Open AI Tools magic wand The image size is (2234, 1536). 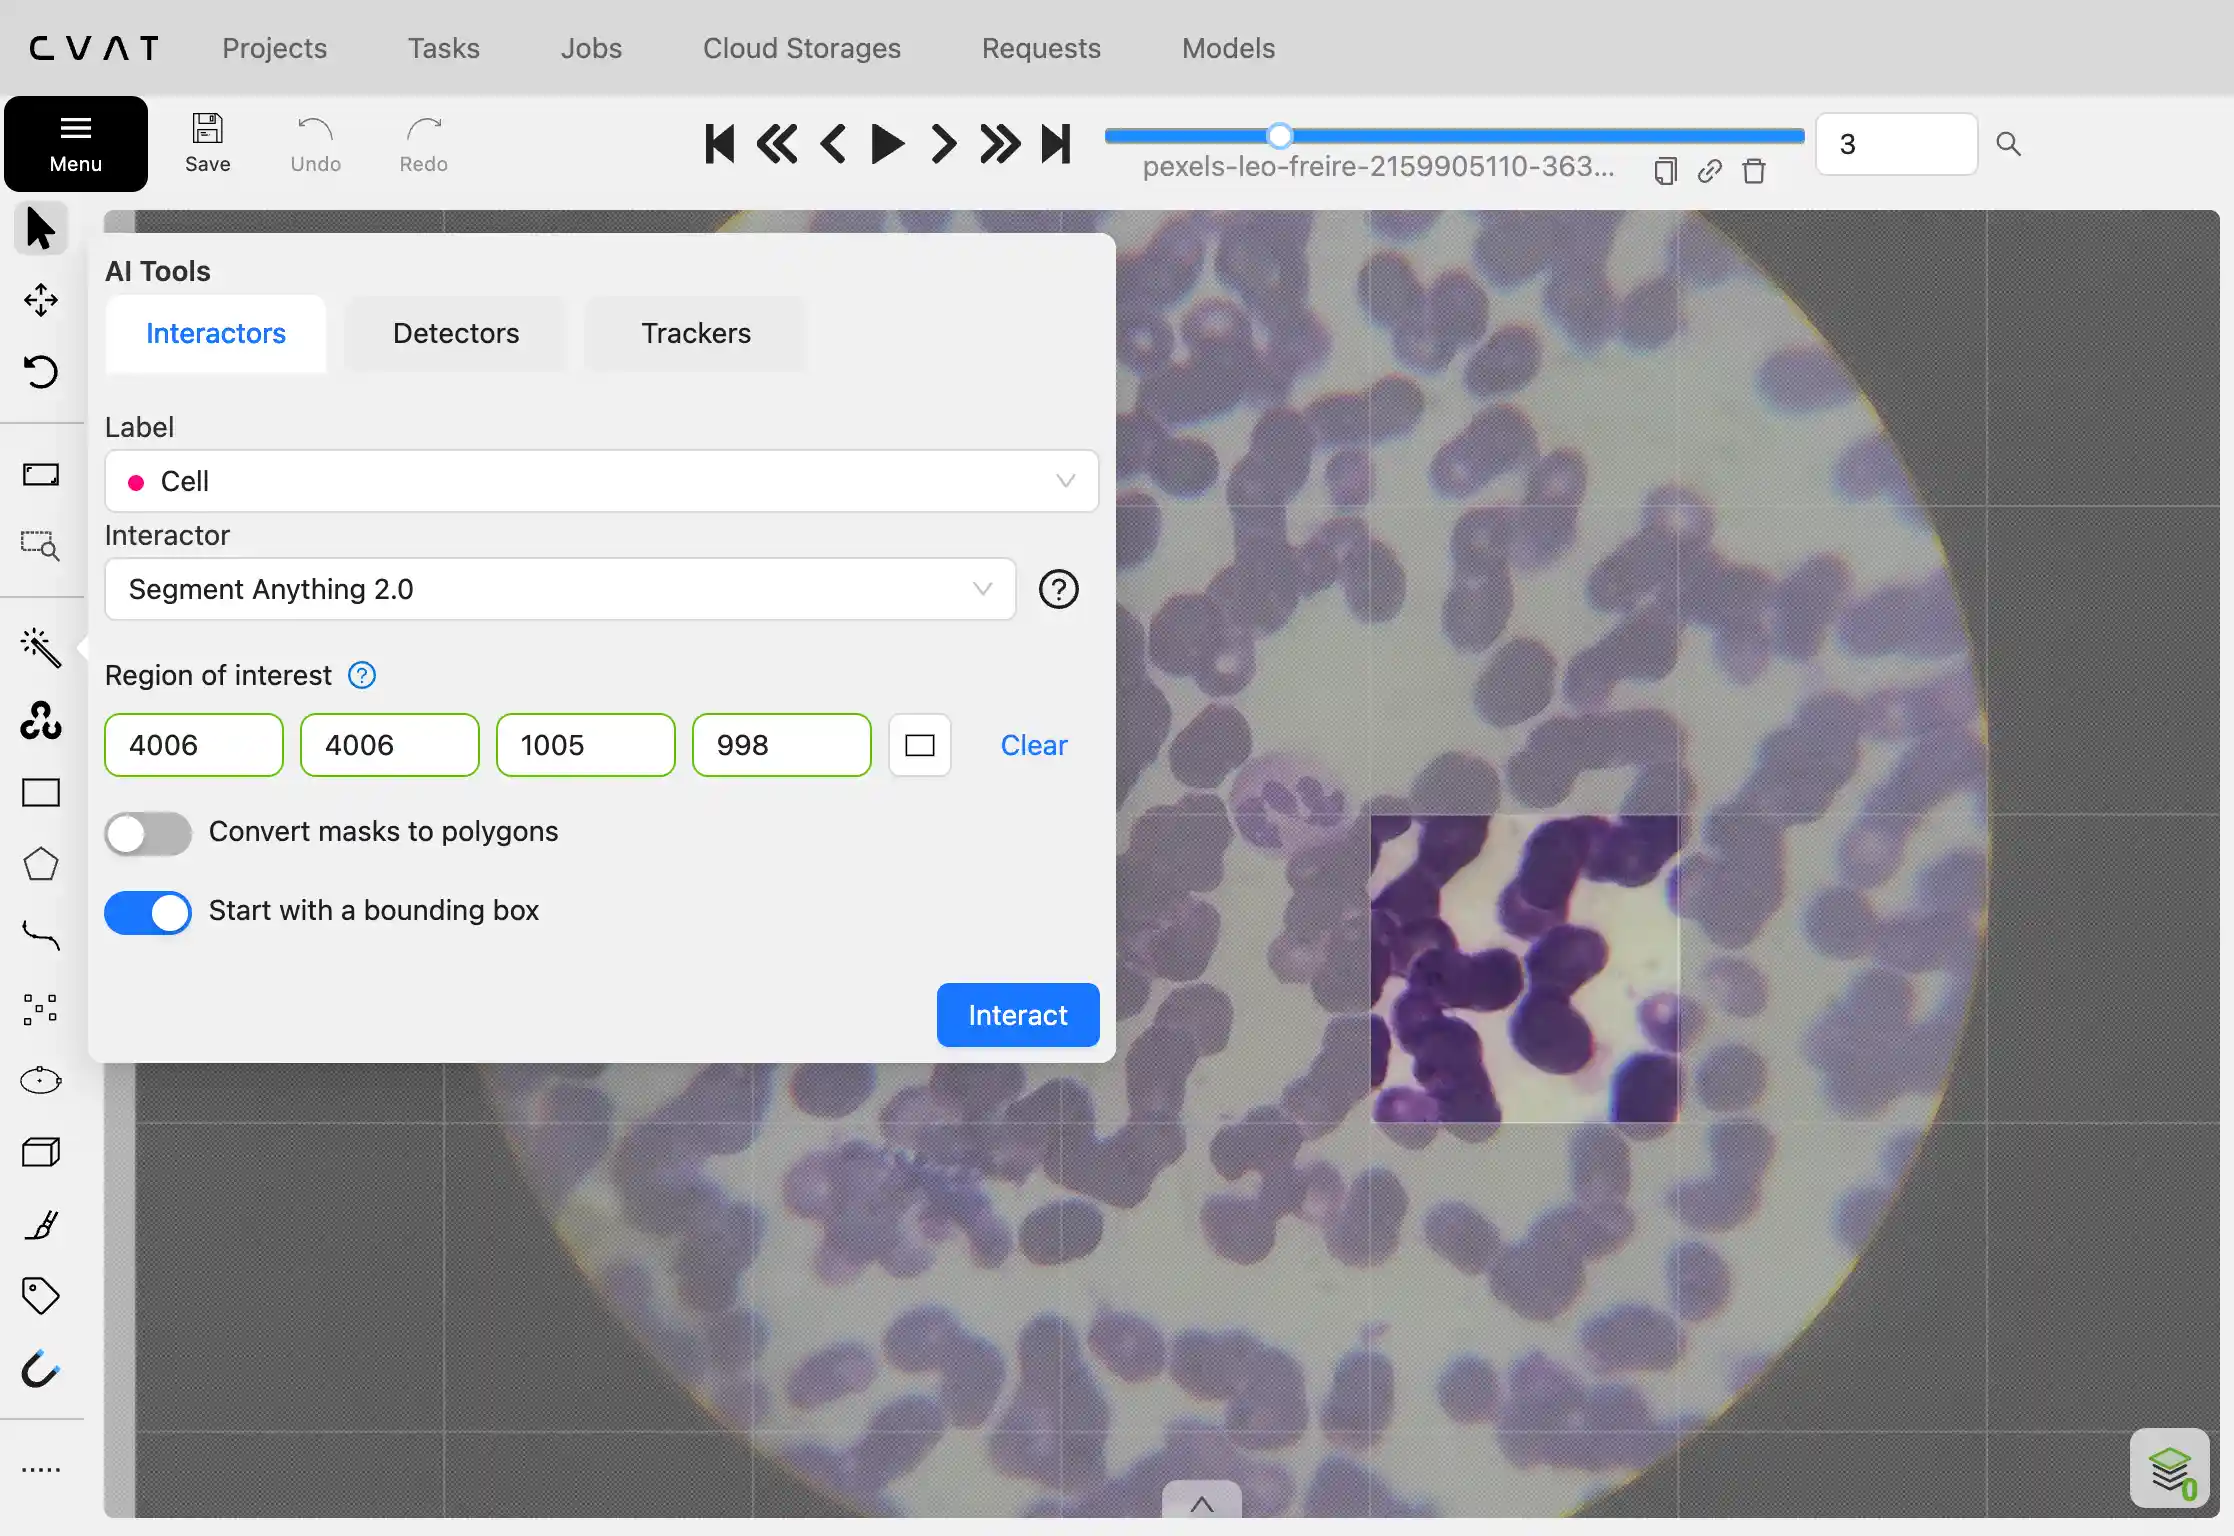point(41,648)
